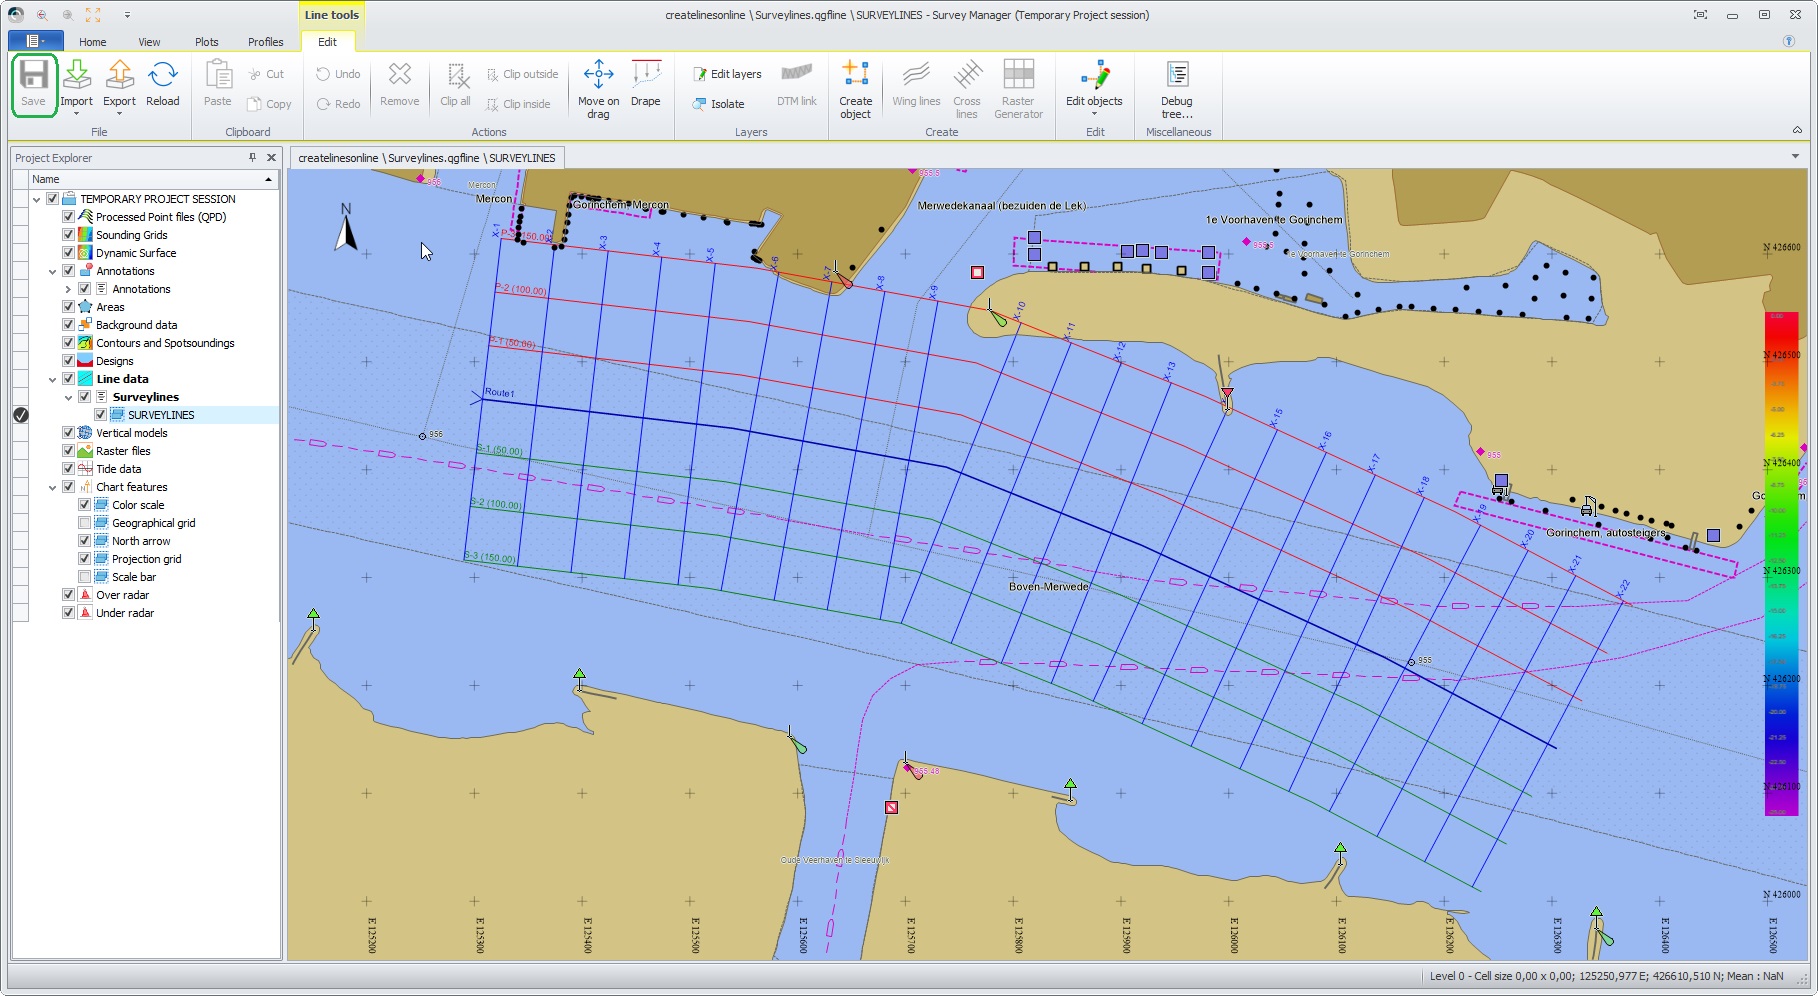
Task: Open the Debug tree tool
Action: click(x=1177, y=76)
